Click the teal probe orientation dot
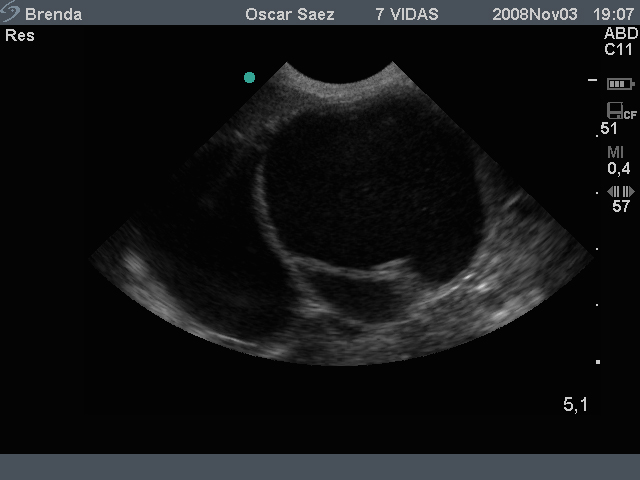 pyautogui.click(x=249, y=78)
